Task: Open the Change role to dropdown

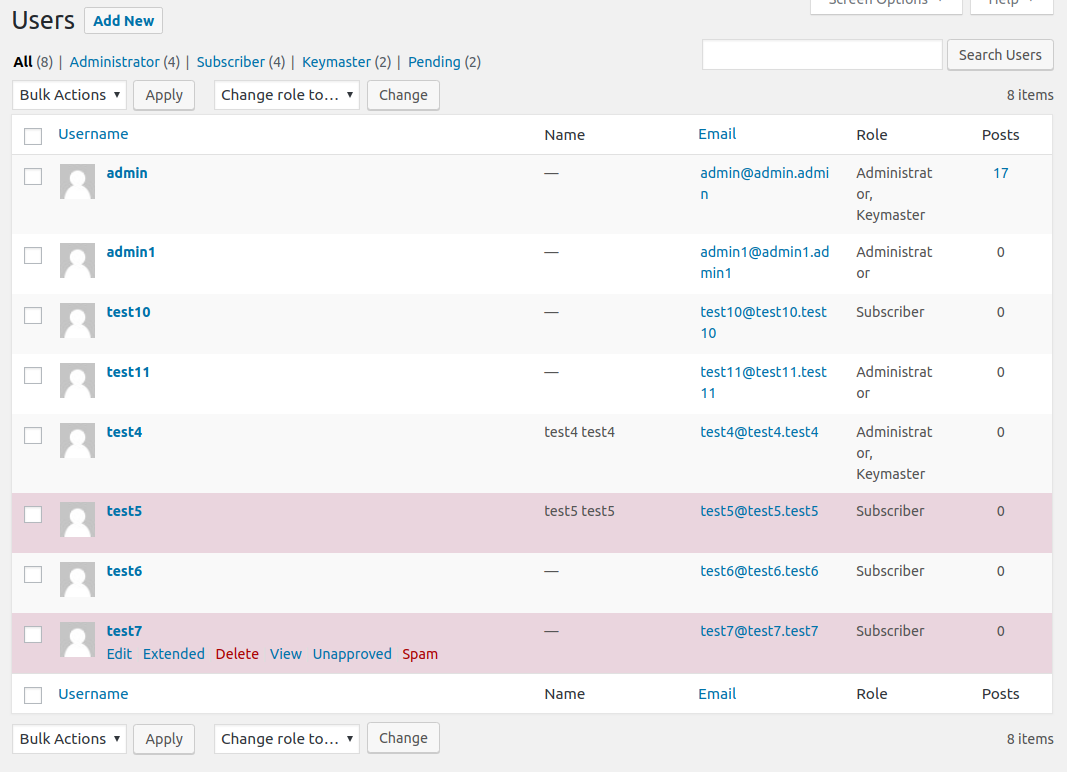Action: click(x=286, y=95)
